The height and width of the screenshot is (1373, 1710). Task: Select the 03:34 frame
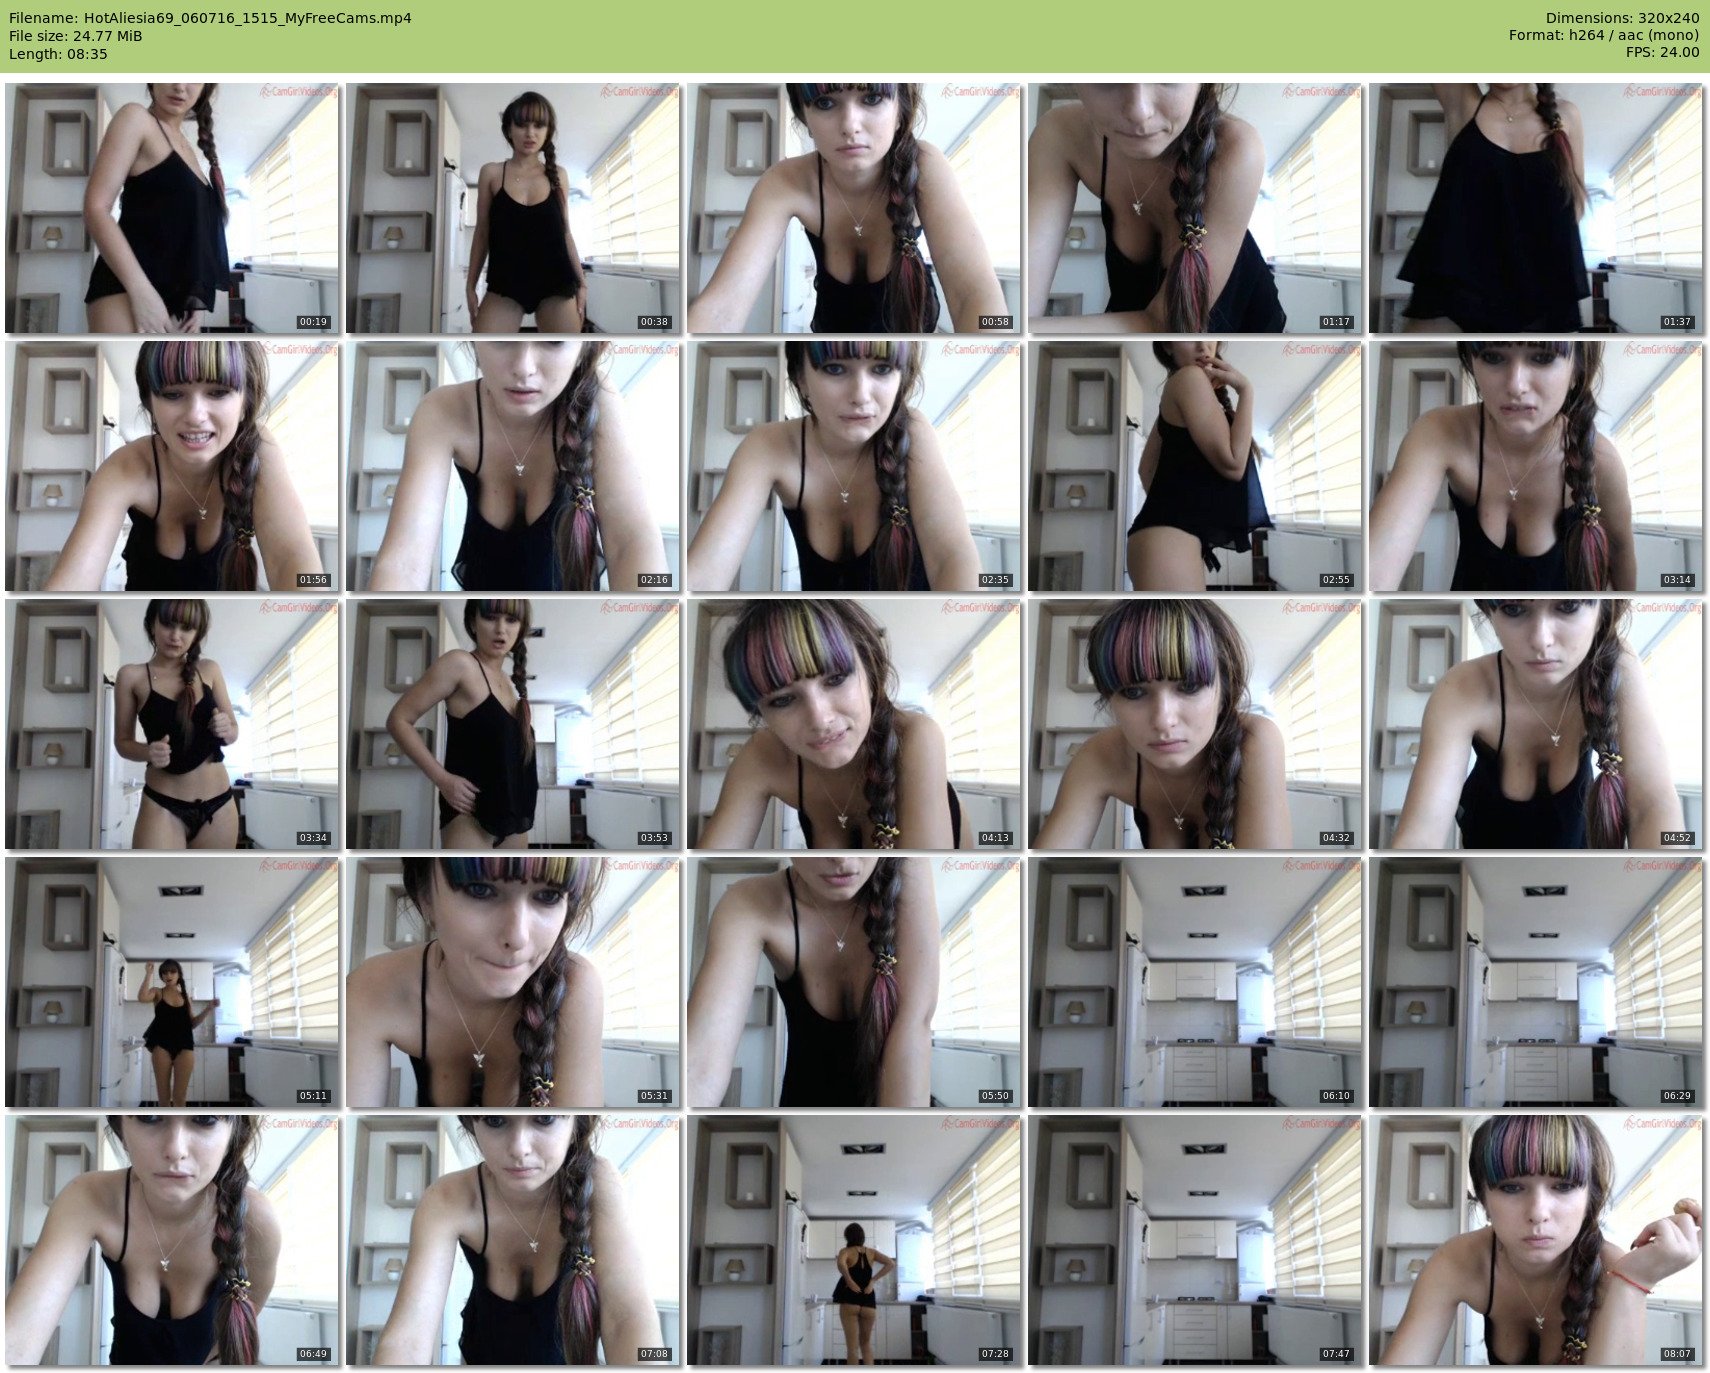[x=172, y=724]
